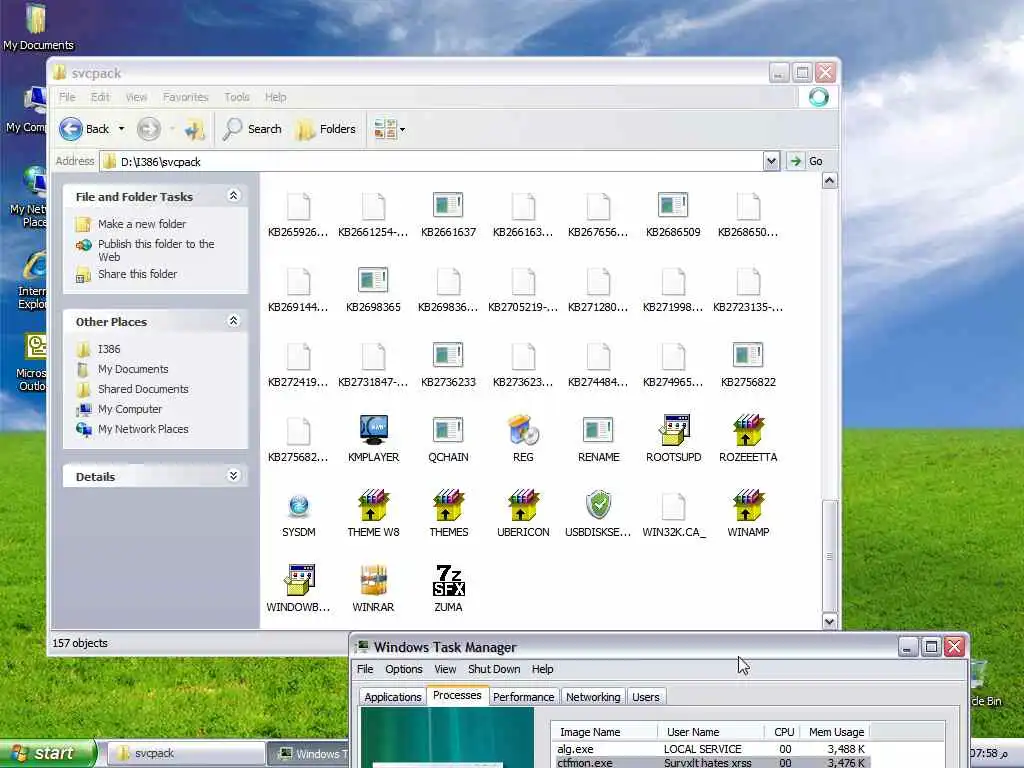Select the ROOTSUPD file icon

coord(674,430)
